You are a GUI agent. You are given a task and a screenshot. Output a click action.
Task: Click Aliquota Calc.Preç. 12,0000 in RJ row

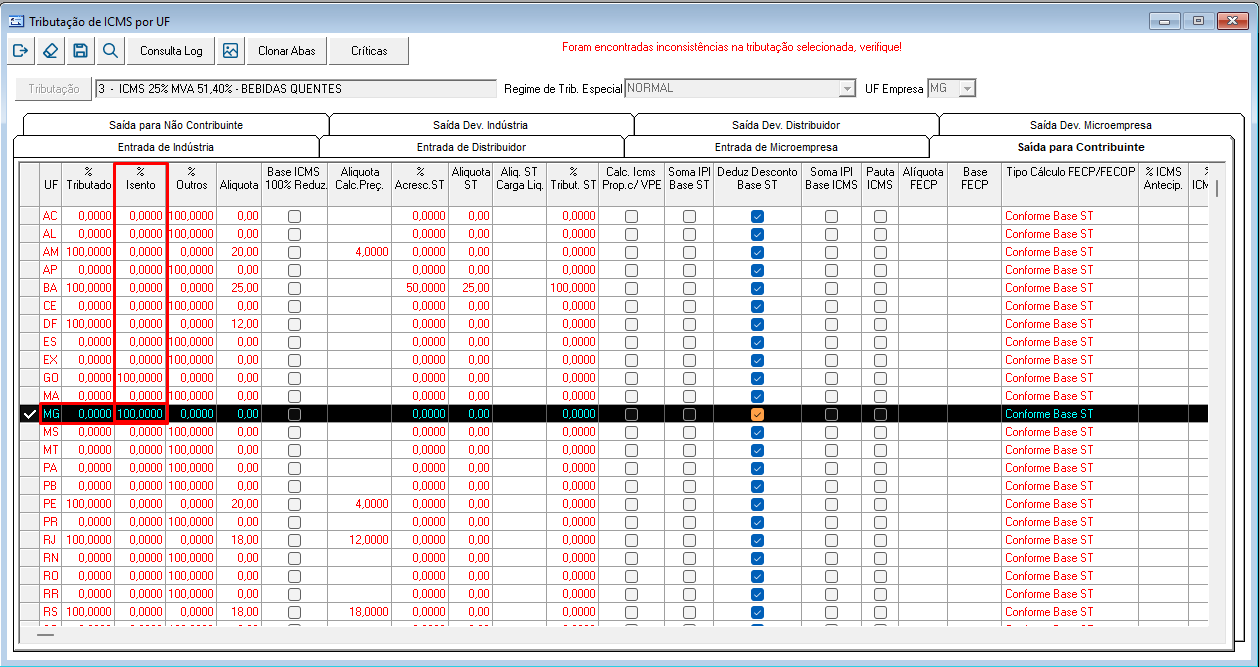tap(359, 540)
